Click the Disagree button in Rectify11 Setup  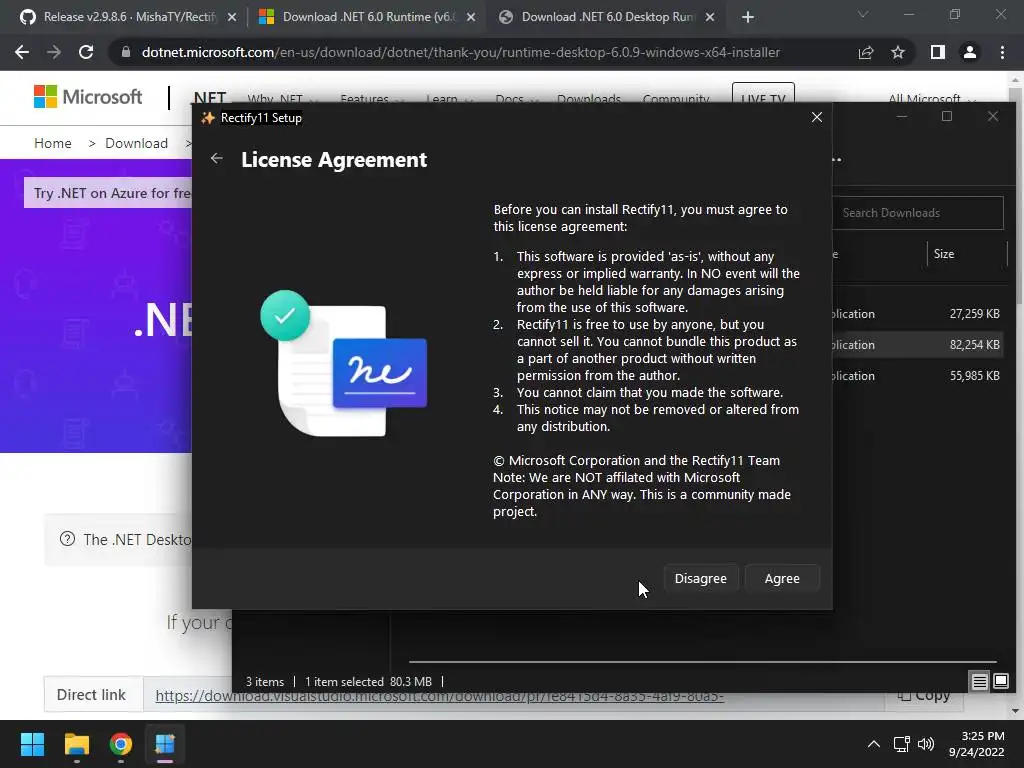click(x=701, y=579)
